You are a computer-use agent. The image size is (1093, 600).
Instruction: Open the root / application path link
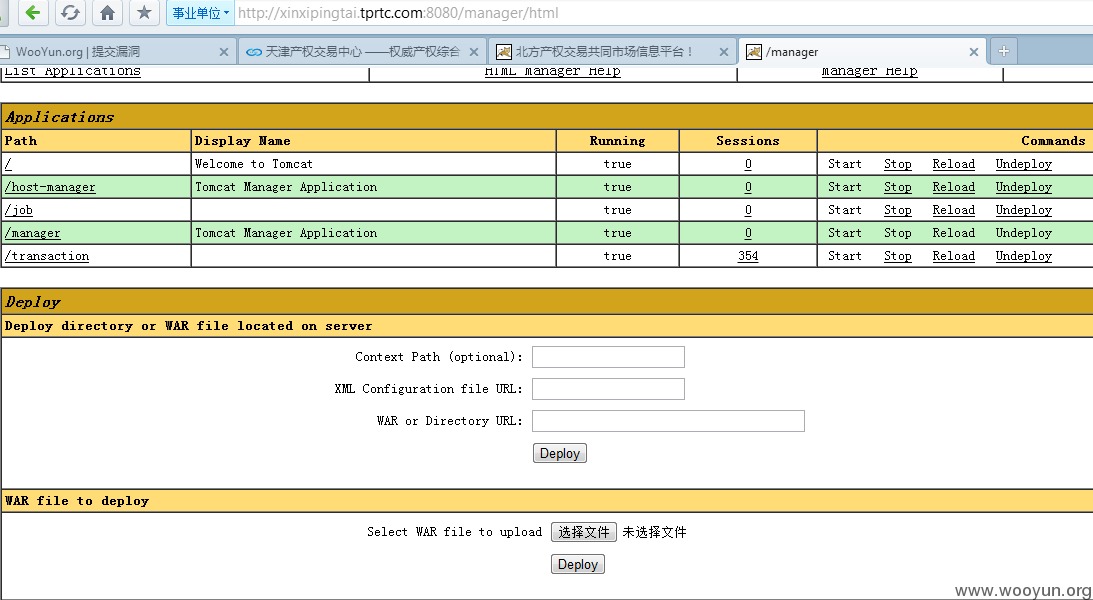click(8, 164)
